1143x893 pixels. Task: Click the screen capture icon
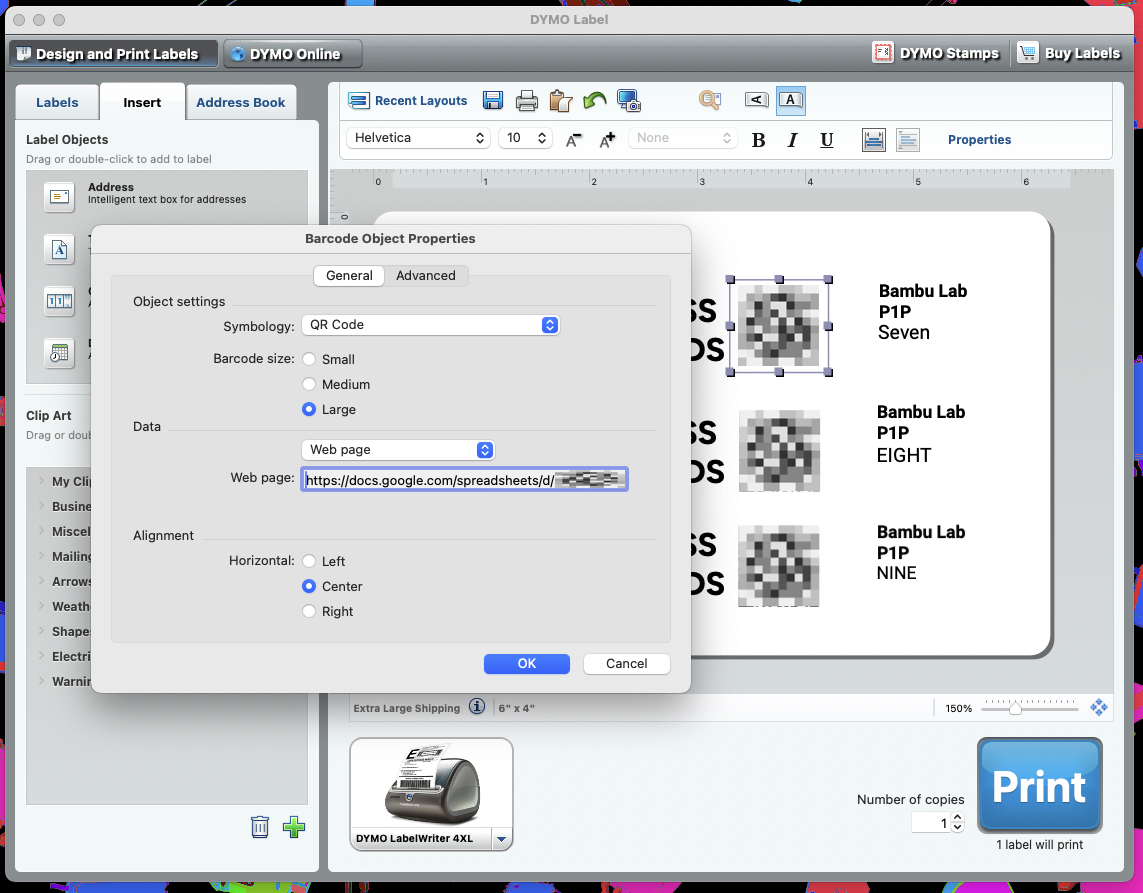click(x=629, y=100)
